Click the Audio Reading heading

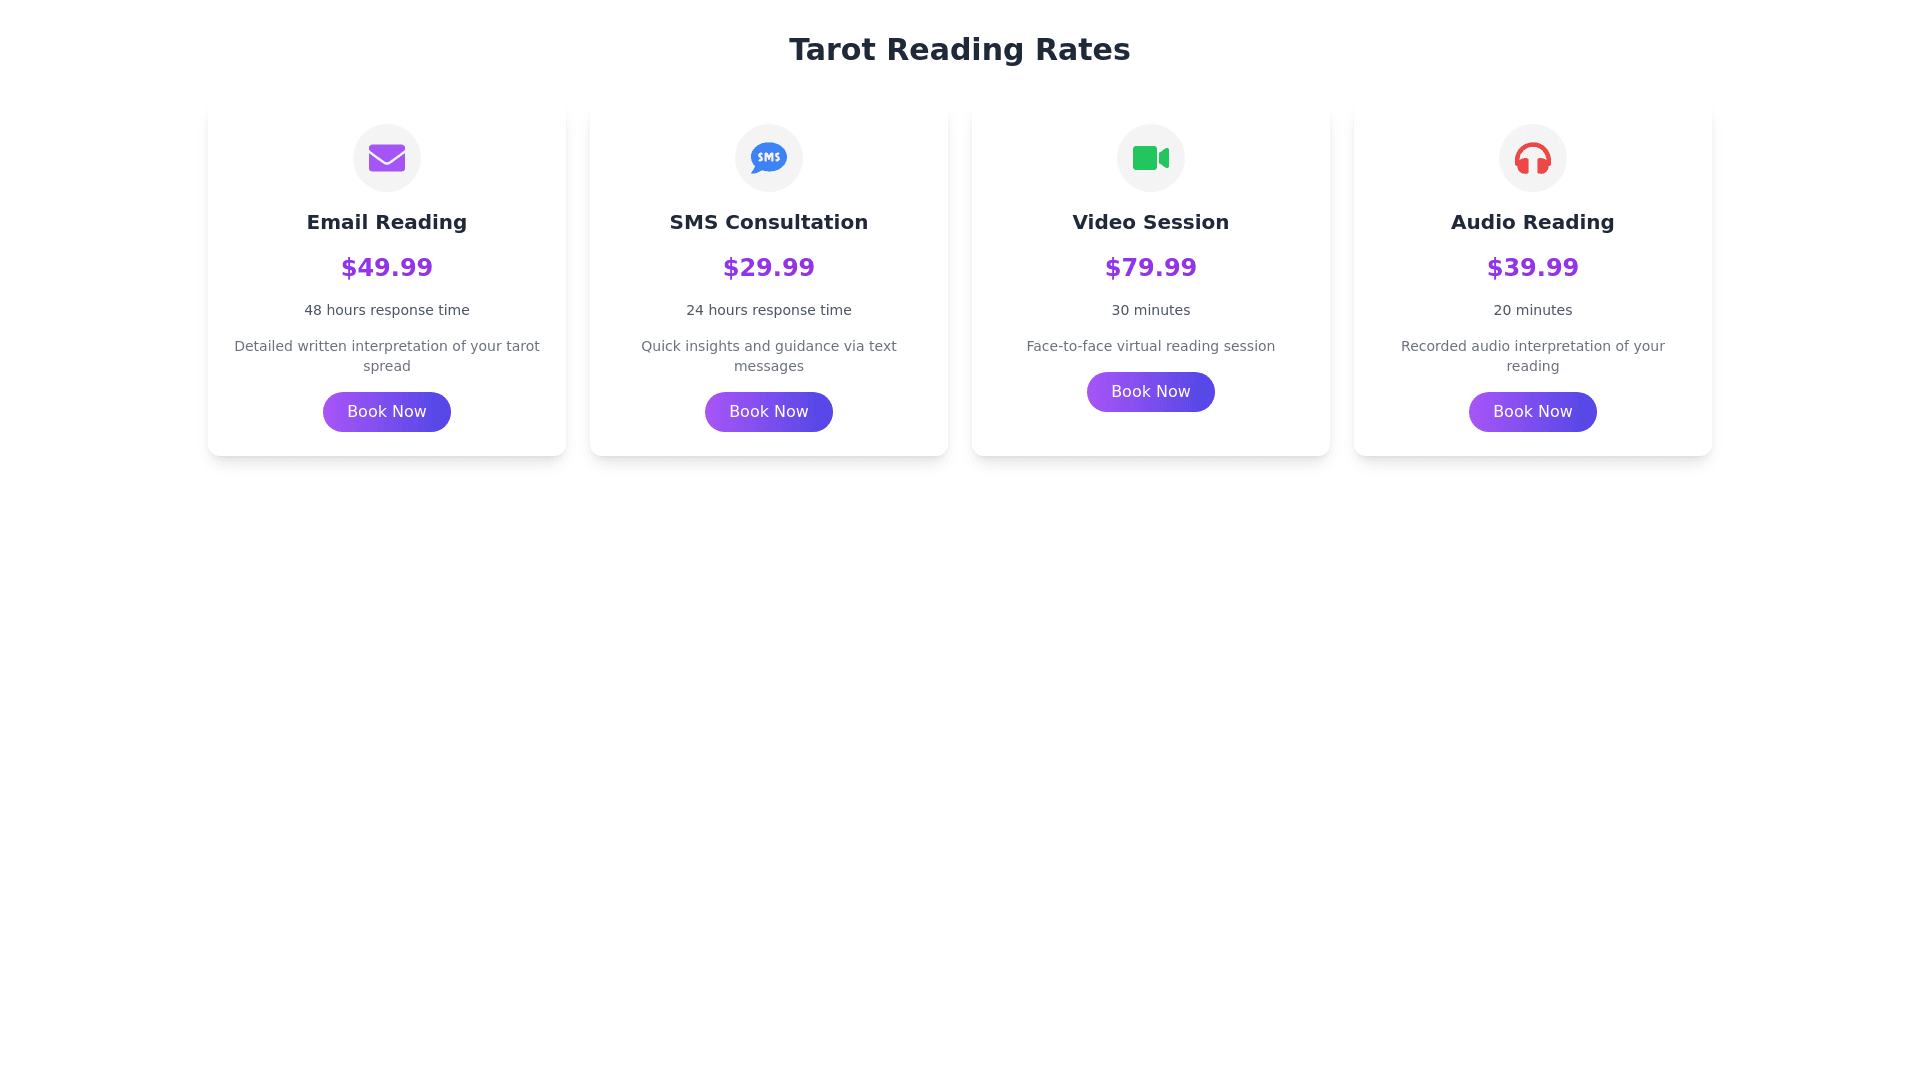point(1532,222)
